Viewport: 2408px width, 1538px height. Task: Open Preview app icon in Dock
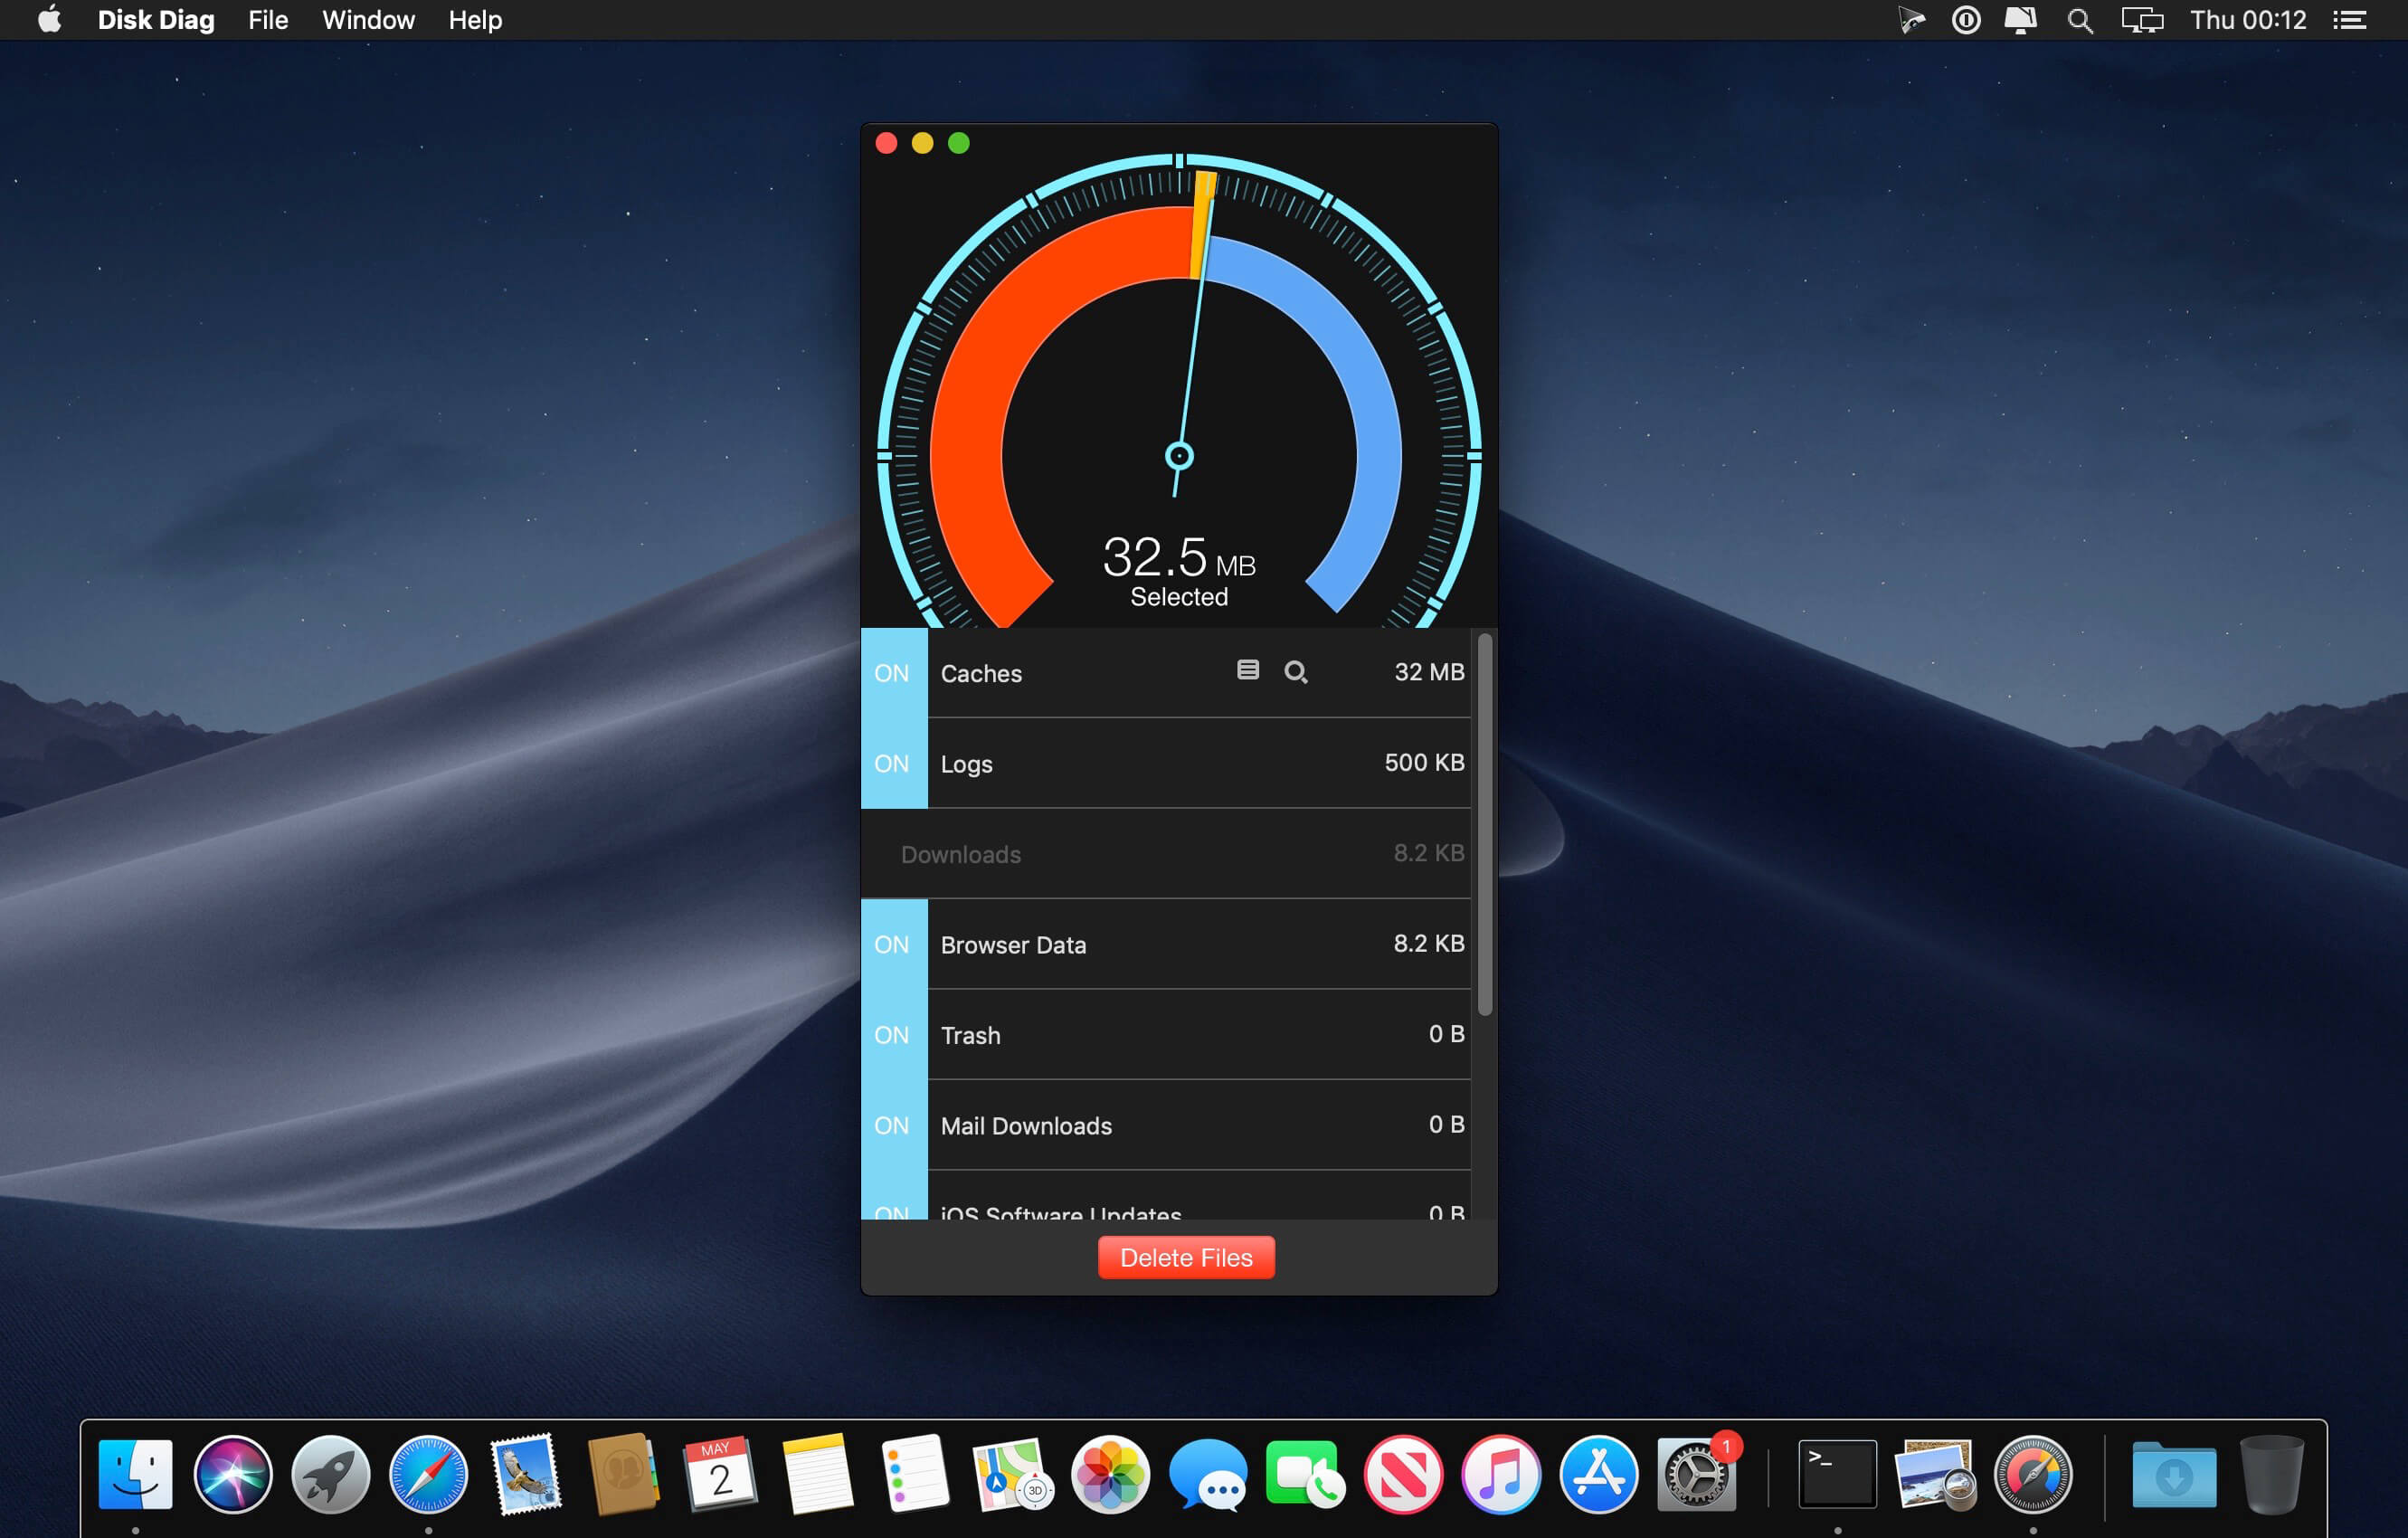[x=1935, y=1474]
